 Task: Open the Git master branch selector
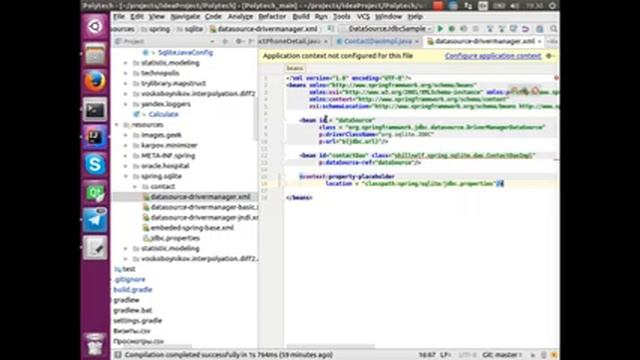[x=502, y=355]
